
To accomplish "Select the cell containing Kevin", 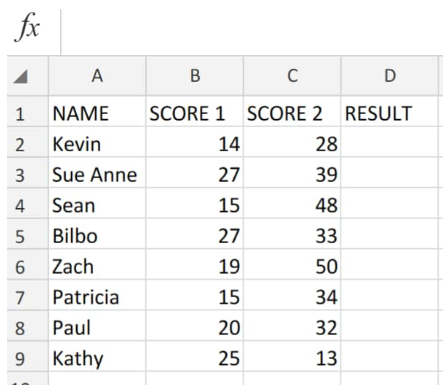I will point(97,142).
